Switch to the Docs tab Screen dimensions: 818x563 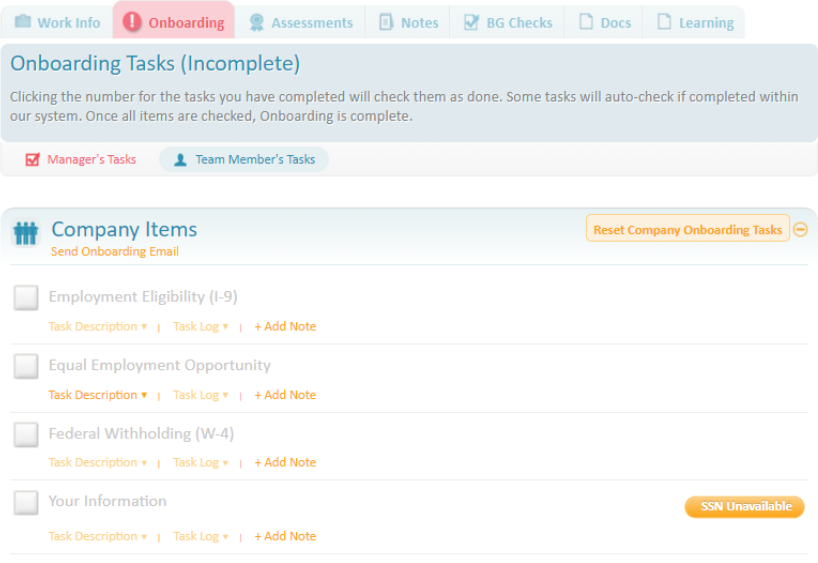[605, 22]
